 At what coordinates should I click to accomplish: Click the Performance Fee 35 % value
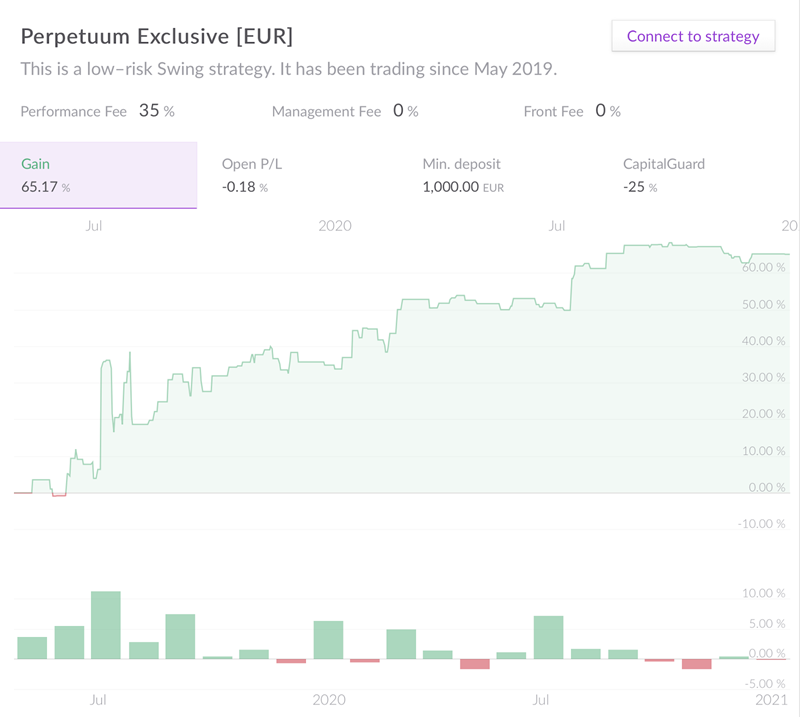[x=157, y=111]
